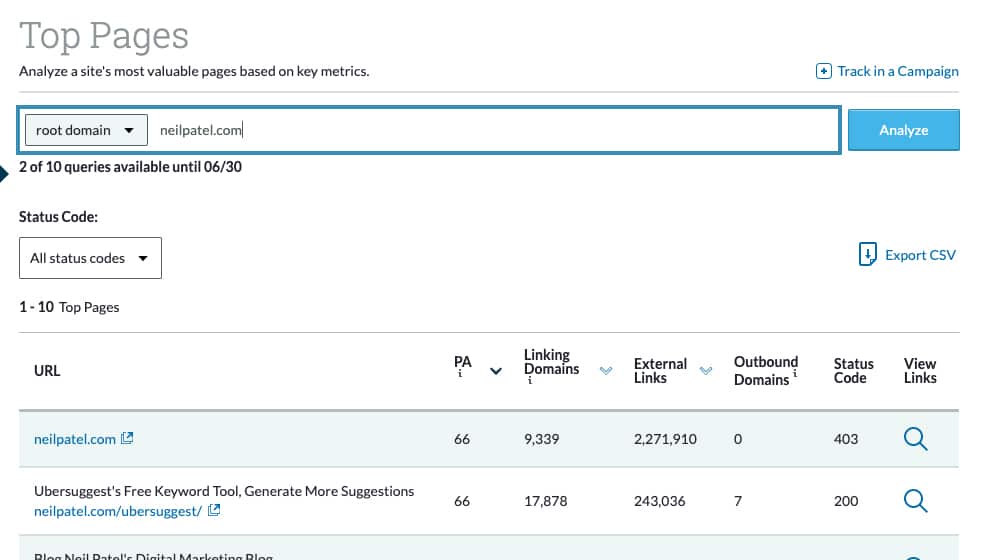Click external-link icon beside neilpatel.com/ubersuggest/
This screenshot has width=1000, height=560.
tap(214, 510)
